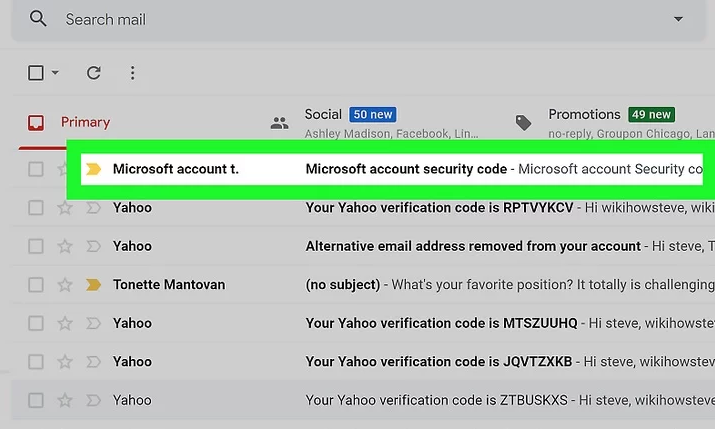Viewport: 715px width, 429px height.
Task: Open the (no subject) email
Action: 343,285
